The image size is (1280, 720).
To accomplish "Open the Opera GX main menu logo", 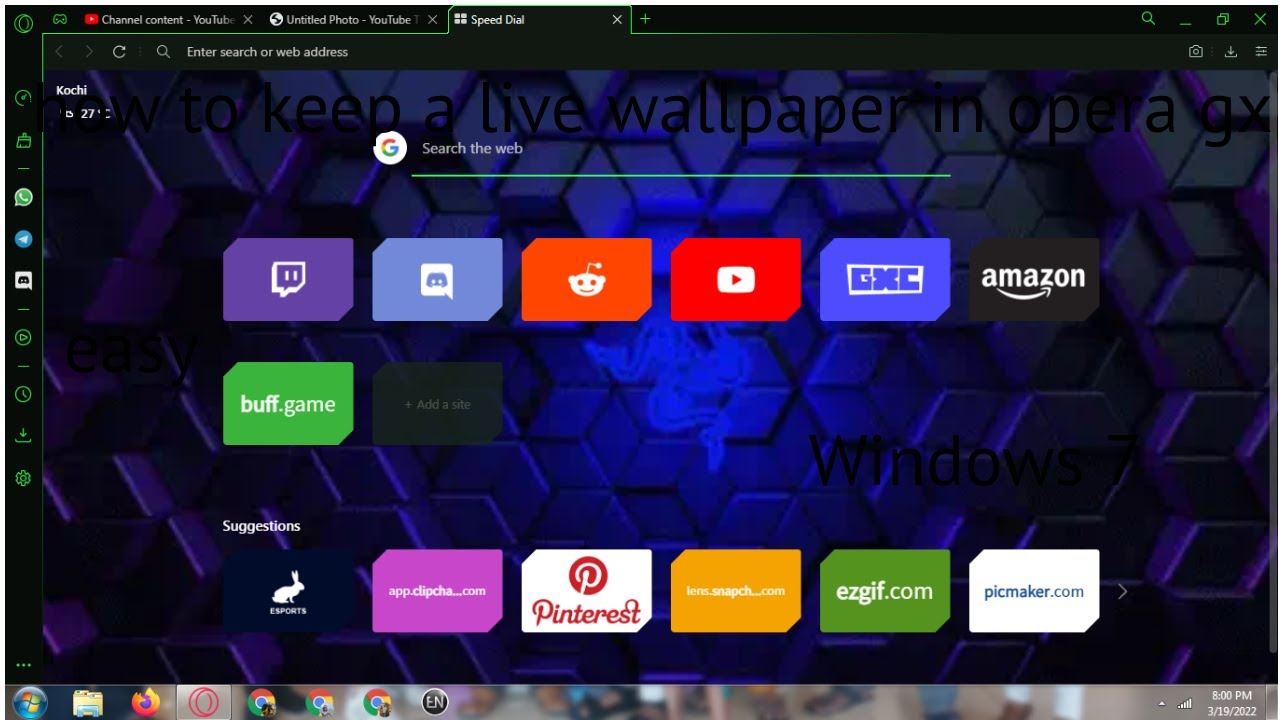I will click(x=24, y=22).
